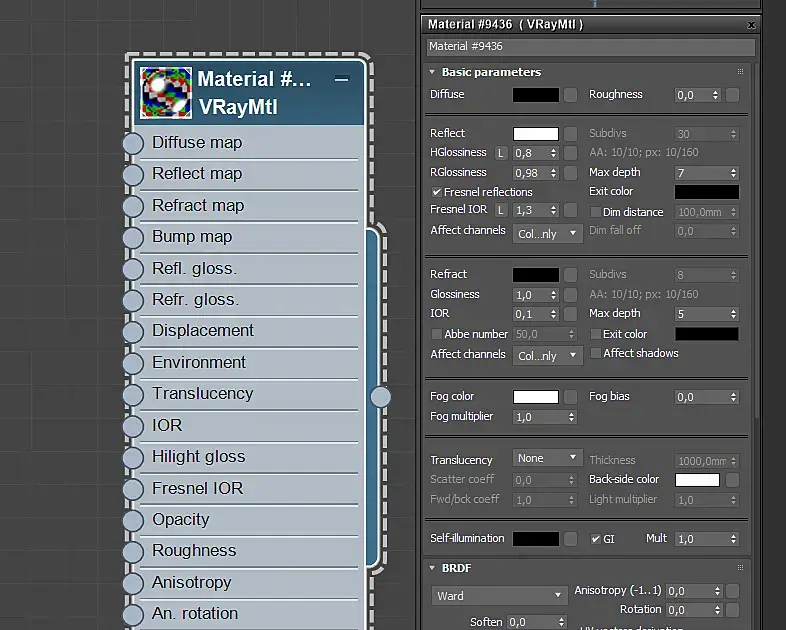Image resolution: width=786 pixels, height=630 pixels.
Task: Click the Self-illumination black color swatch
Action: (536, 539)
